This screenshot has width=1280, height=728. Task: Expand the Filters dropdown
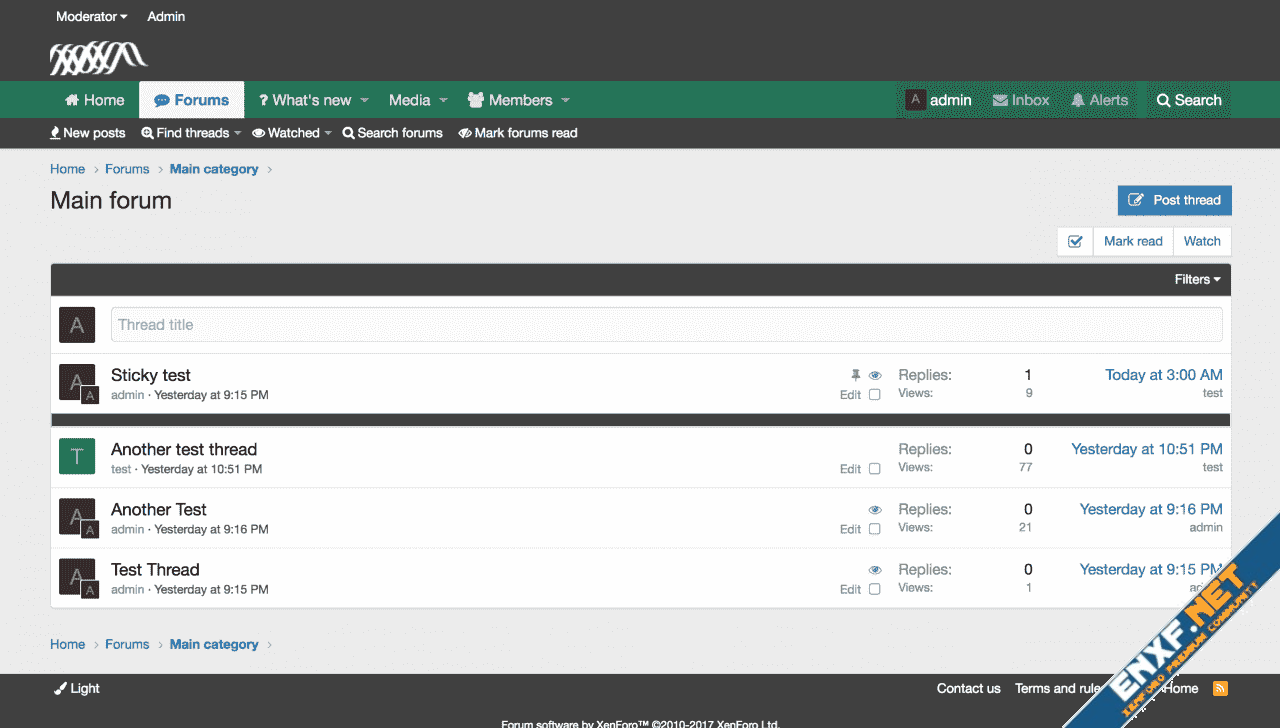pos(1197,280)
